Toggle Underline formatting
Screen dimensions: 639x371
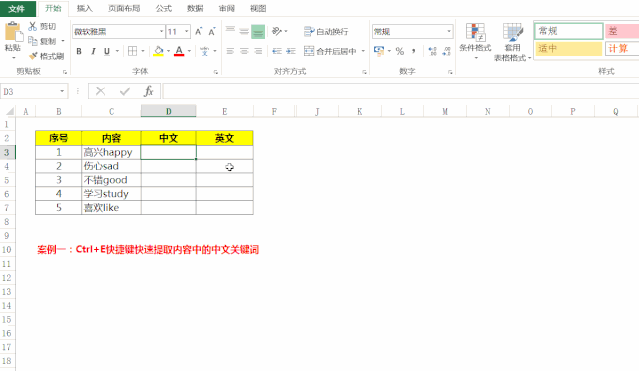[107, 51]
